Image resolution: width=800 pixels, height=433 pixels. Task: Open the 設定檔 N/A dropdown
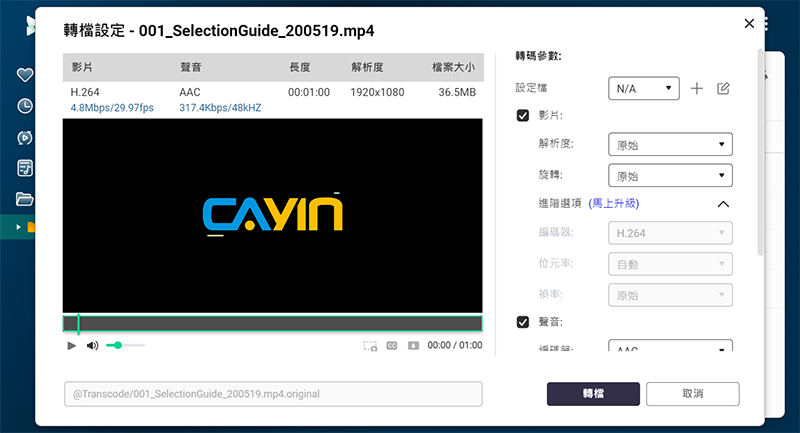[x=644, y=88]
